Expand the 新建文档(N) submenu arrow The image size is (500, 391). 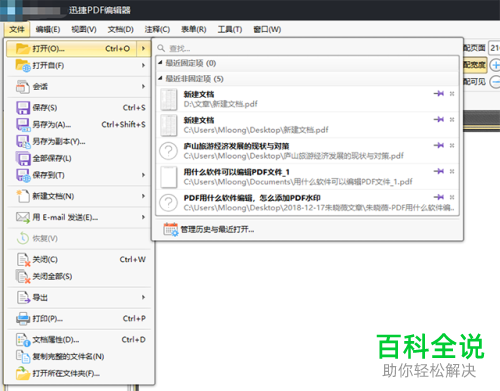(143, 196)
